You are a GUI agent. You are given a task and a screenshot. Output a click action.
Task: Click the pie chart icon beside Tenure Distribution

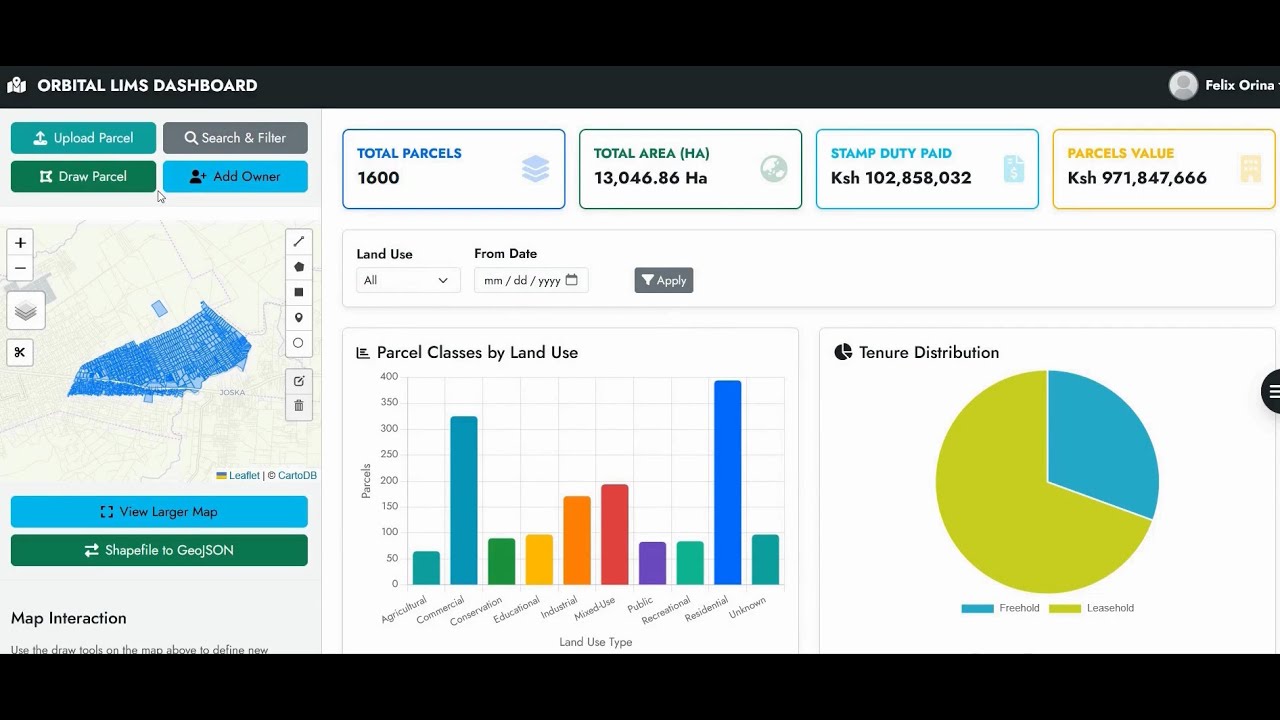tap(843, 352)
